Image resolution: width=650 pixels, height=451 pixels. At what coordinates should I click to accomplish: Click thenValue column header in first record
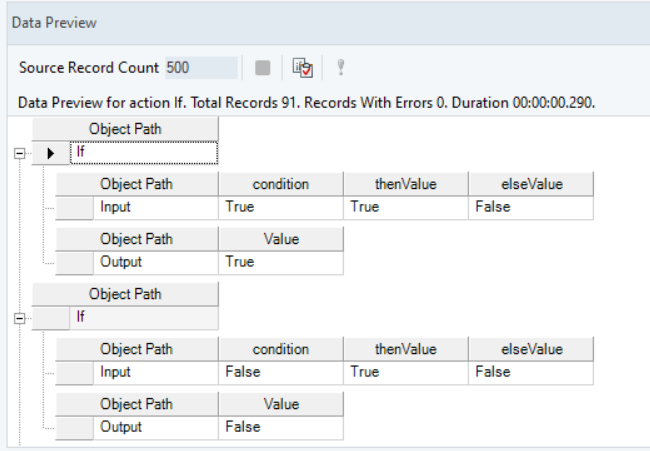click(405, 184)
